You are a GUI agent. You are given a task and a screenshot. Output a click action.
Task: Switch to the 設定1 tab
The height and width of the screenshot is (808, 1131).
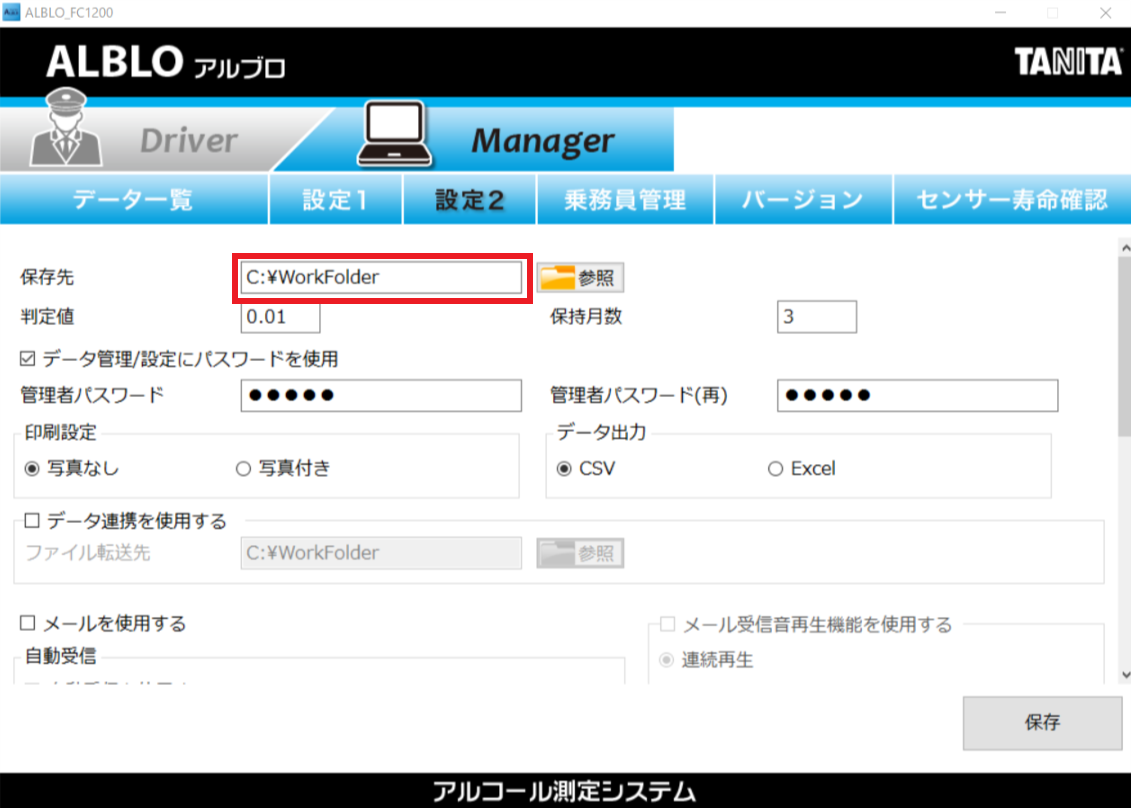click(x=335, y=199)
